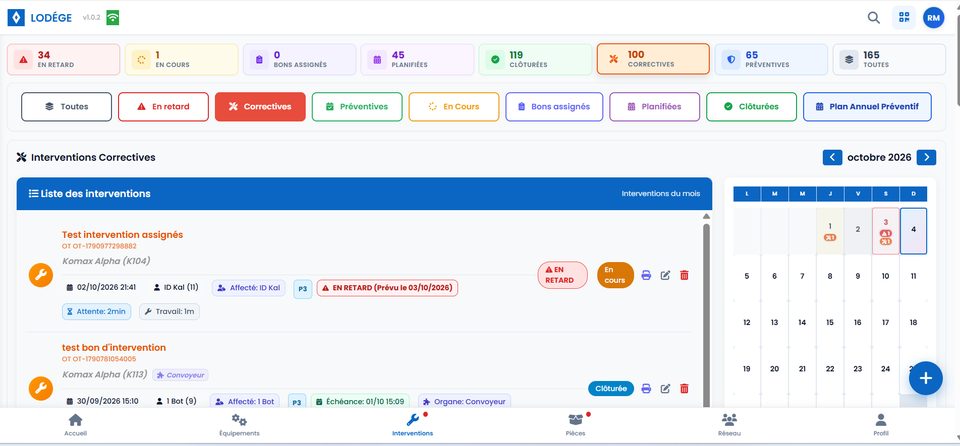The width and height of the screenshot is (960, 446).
Task: Select the Bons assignés filter tab
Action: click(x=554, y=107)
